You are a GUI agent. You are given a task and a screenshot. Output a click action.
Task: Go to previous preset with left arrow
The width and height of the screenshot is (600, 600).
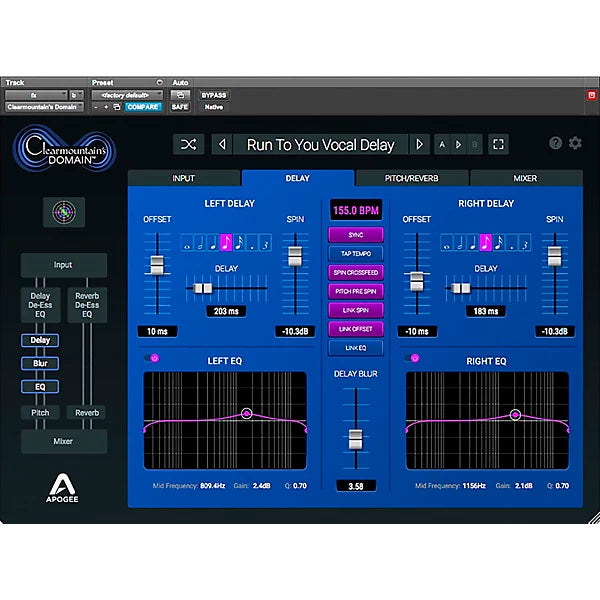(222, 145)
